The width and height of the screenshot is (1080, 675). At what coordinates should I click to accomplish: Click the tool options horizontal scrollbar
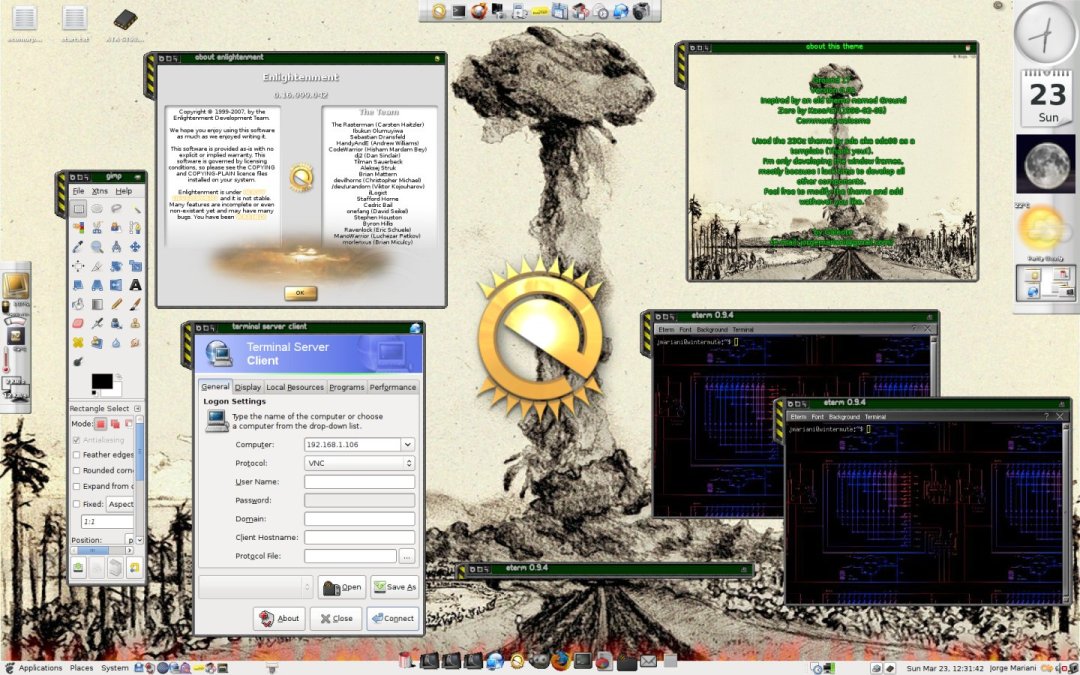pos(102,550)
